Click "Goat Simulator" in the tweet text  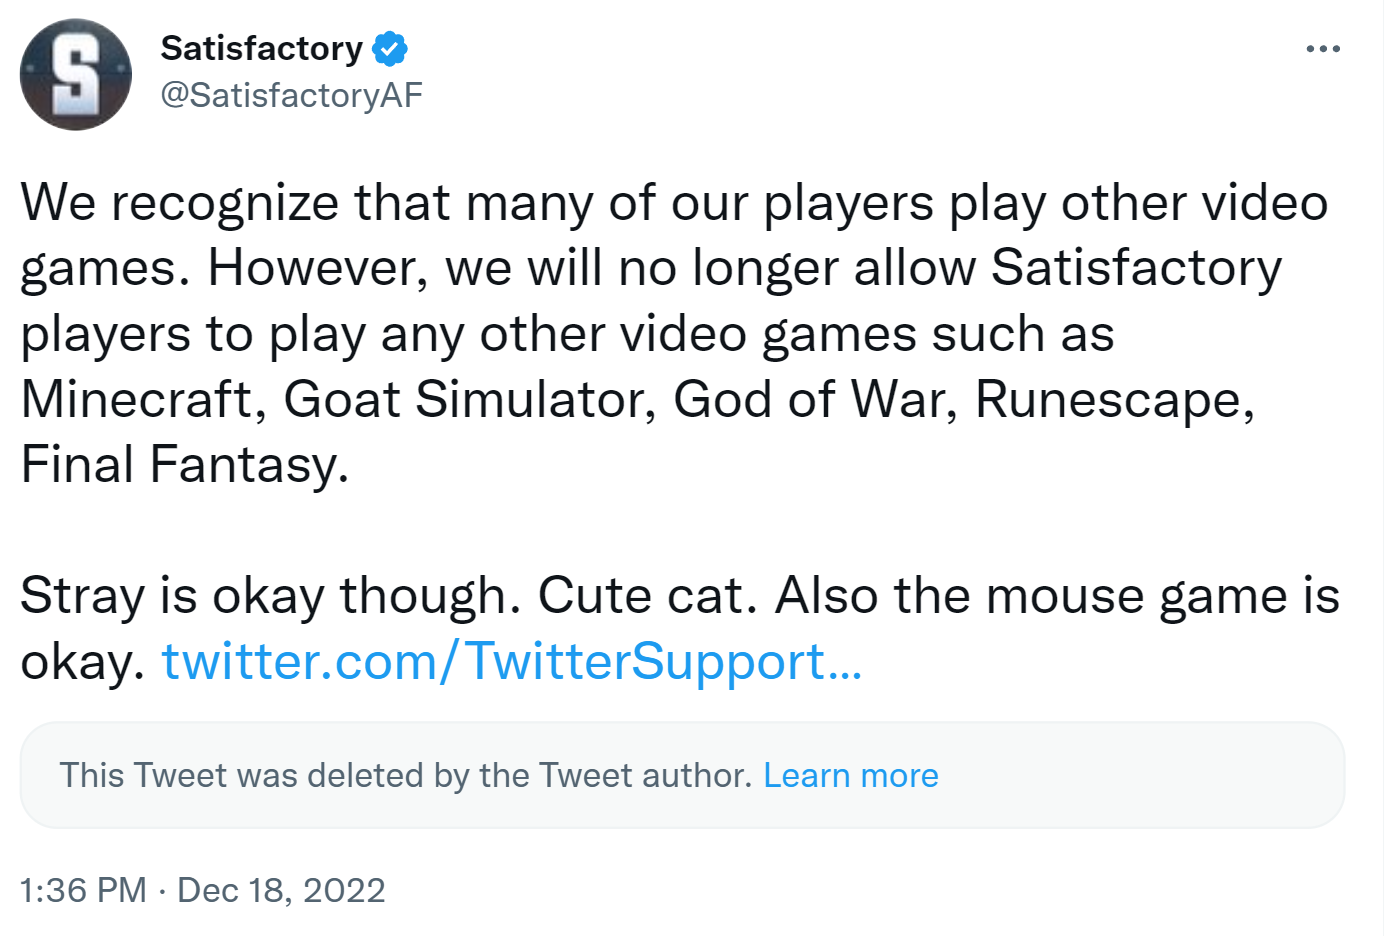[468, 400]
